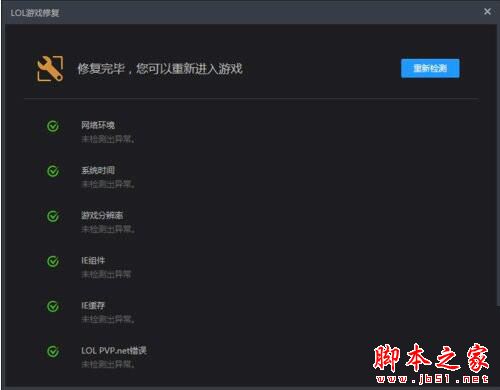Viewport: 500px width, 390px height.
Task: Click the orange wrench repair icon
Action: click(x=50, y=69)
